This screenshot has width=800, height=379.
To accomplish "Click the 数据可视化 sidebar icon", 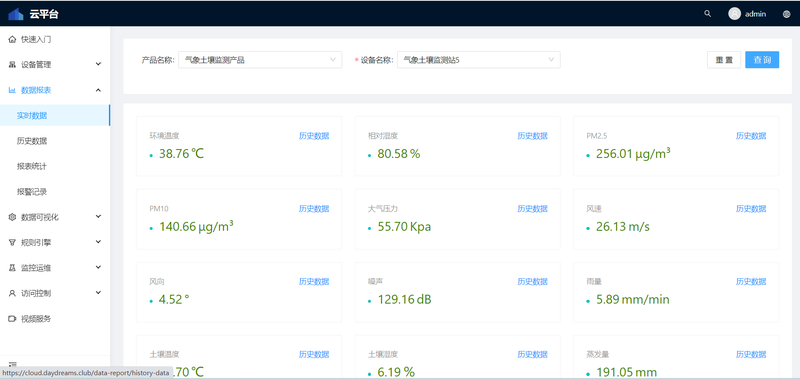I will [12, 217].
